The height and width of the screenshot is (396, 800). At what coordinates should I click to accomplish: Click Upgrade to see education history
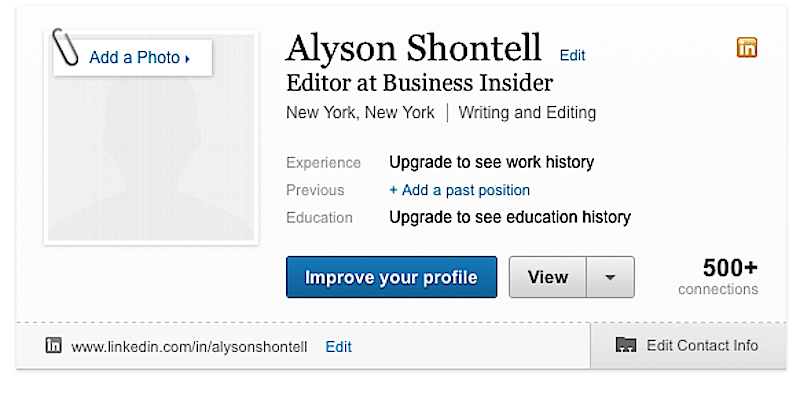(x=510, y=217)
